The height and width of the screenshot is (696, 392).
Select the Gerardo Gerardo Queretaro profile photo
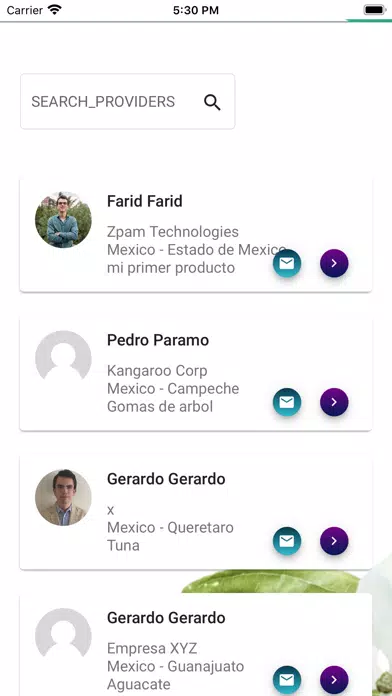(63, 498)
